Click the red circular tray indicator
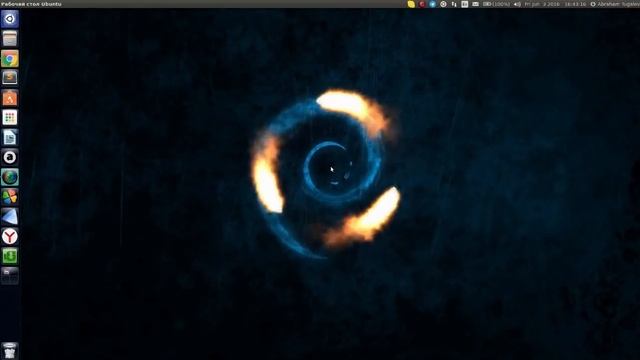 (422, 4)
